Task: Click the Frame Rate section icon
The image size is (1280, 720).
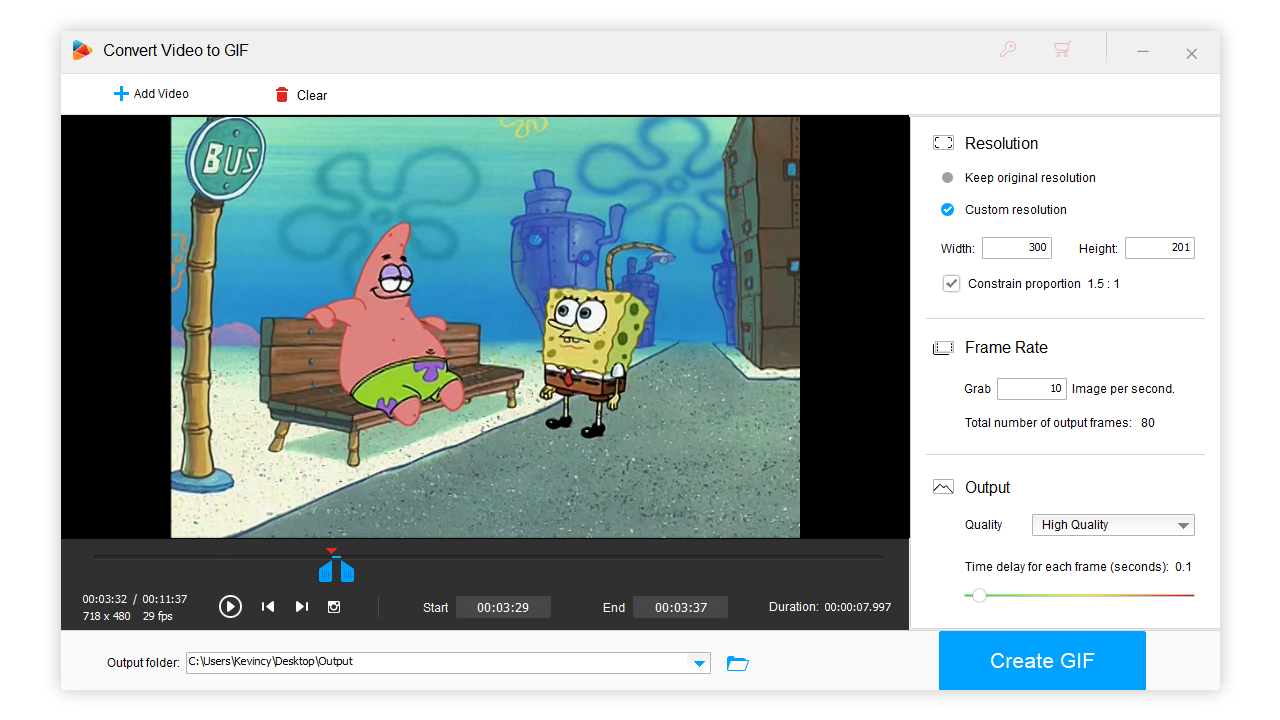Action: point(943,347)
